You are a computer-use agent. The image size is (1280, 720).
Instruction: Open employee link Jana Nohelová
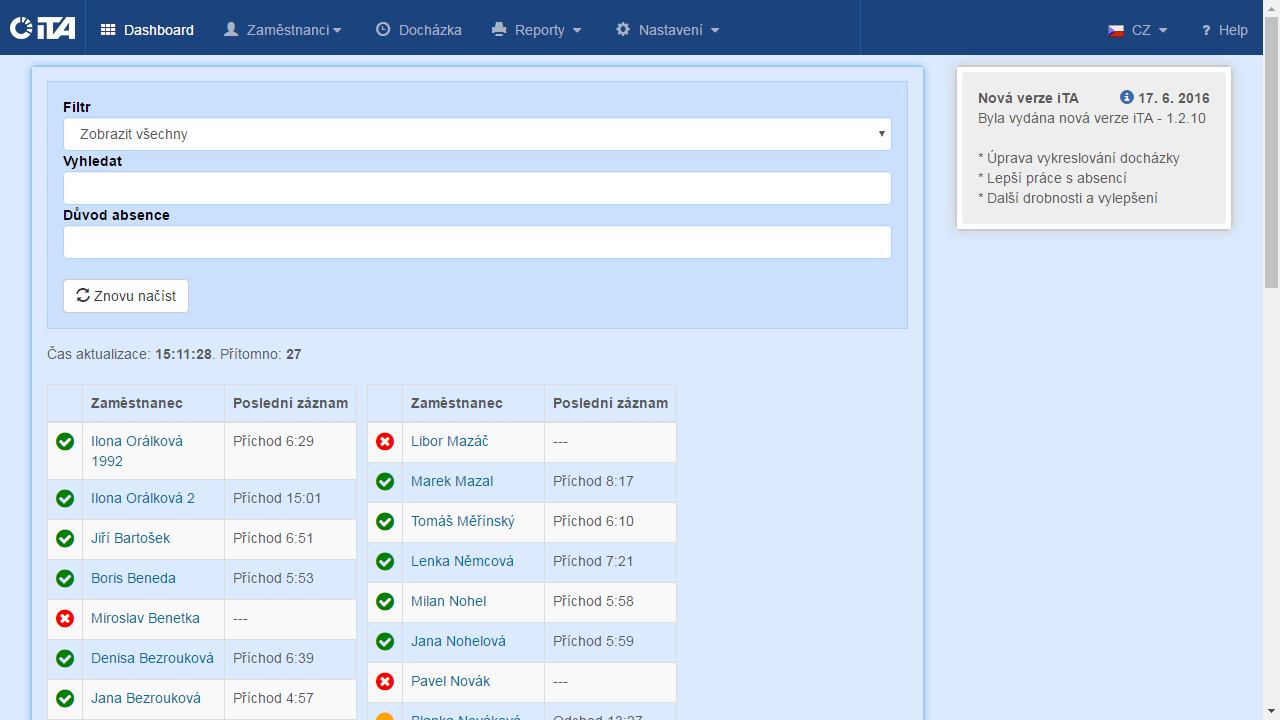pyautogui.click(x=458, y=641)
